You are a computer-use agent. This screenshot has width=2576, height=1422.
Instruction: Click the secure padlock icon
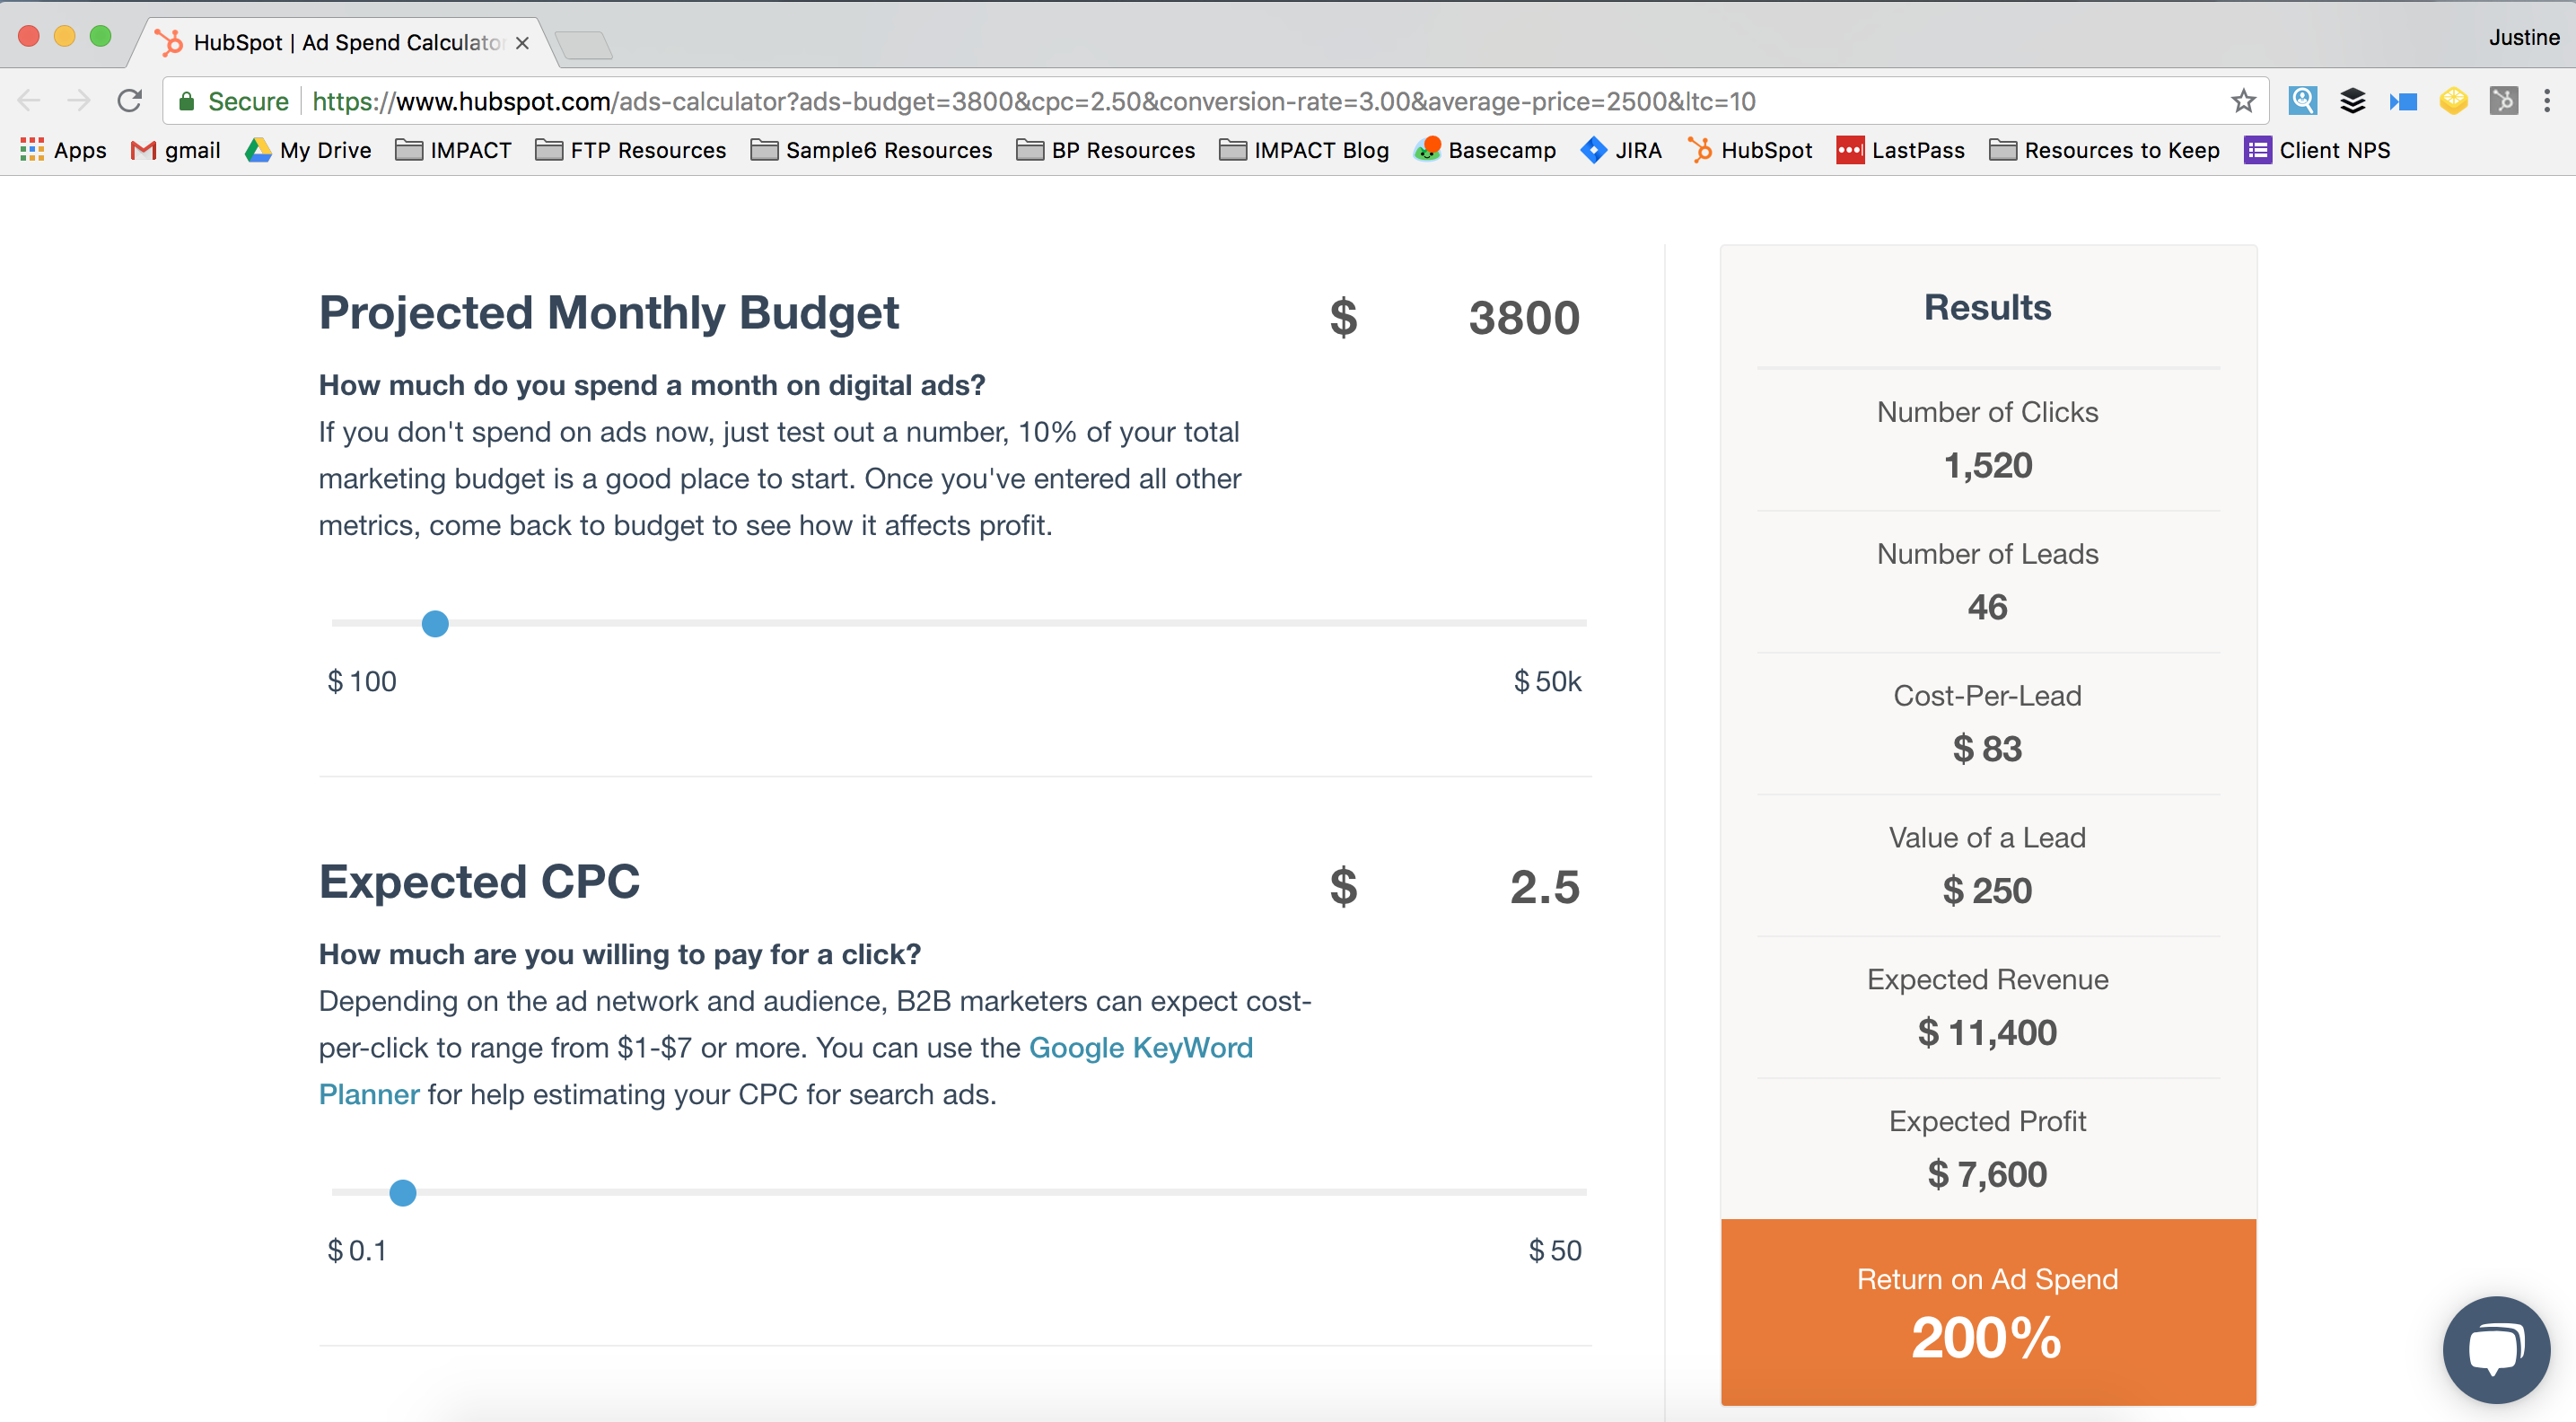tap(186, 101)
